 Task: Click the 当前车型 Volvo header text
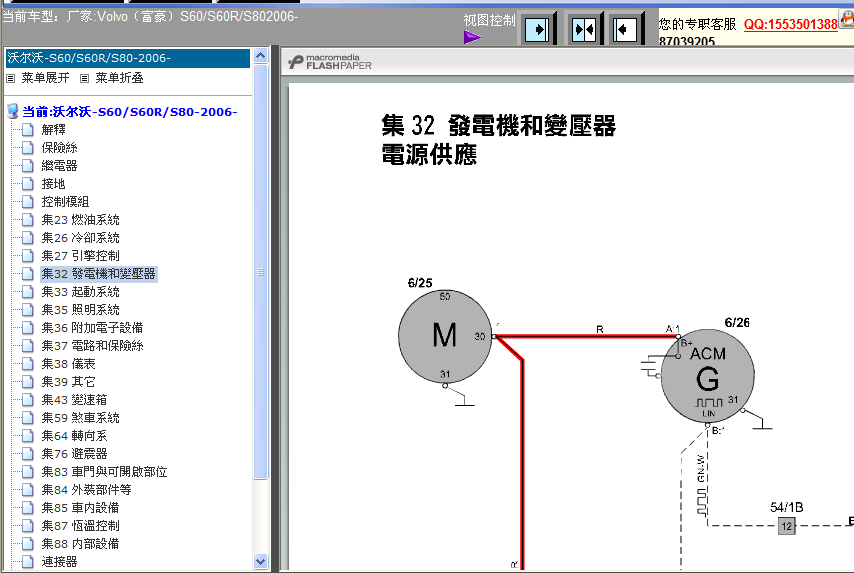point(150,16)
